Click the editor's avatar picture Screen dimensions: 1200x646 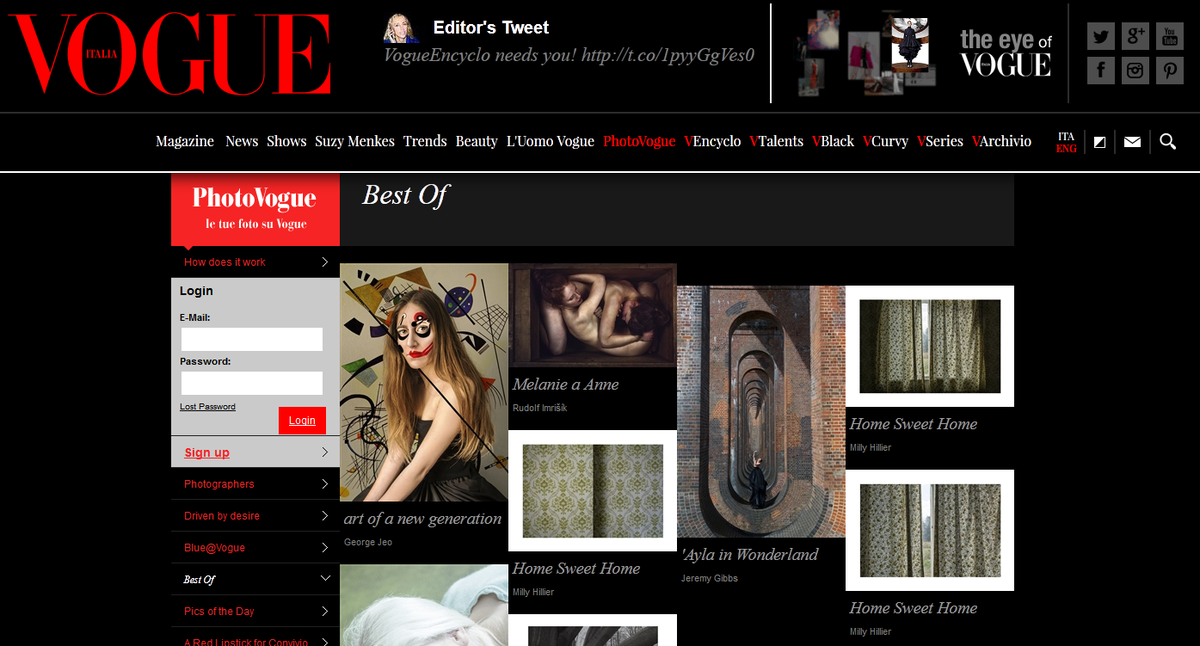pos(401,28)
